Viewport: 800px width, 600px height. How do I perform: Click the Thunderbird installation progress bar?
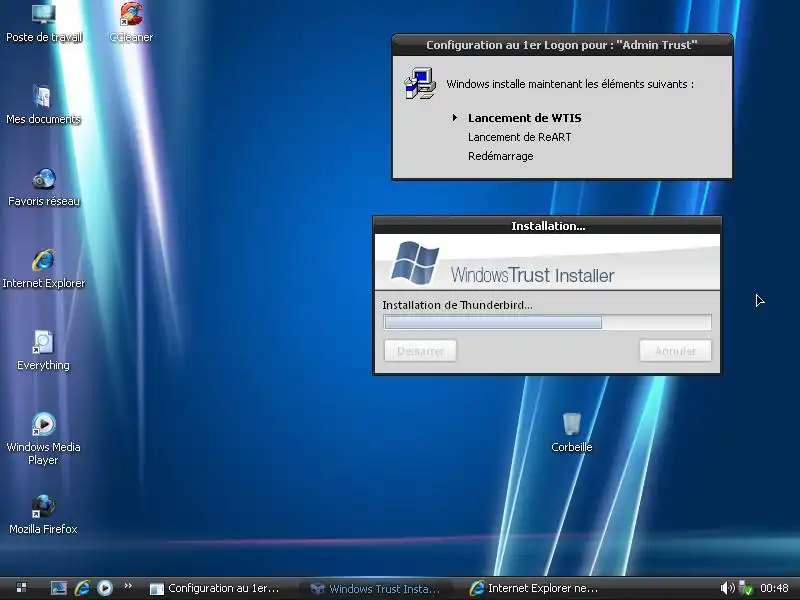(x=547, y=322)
